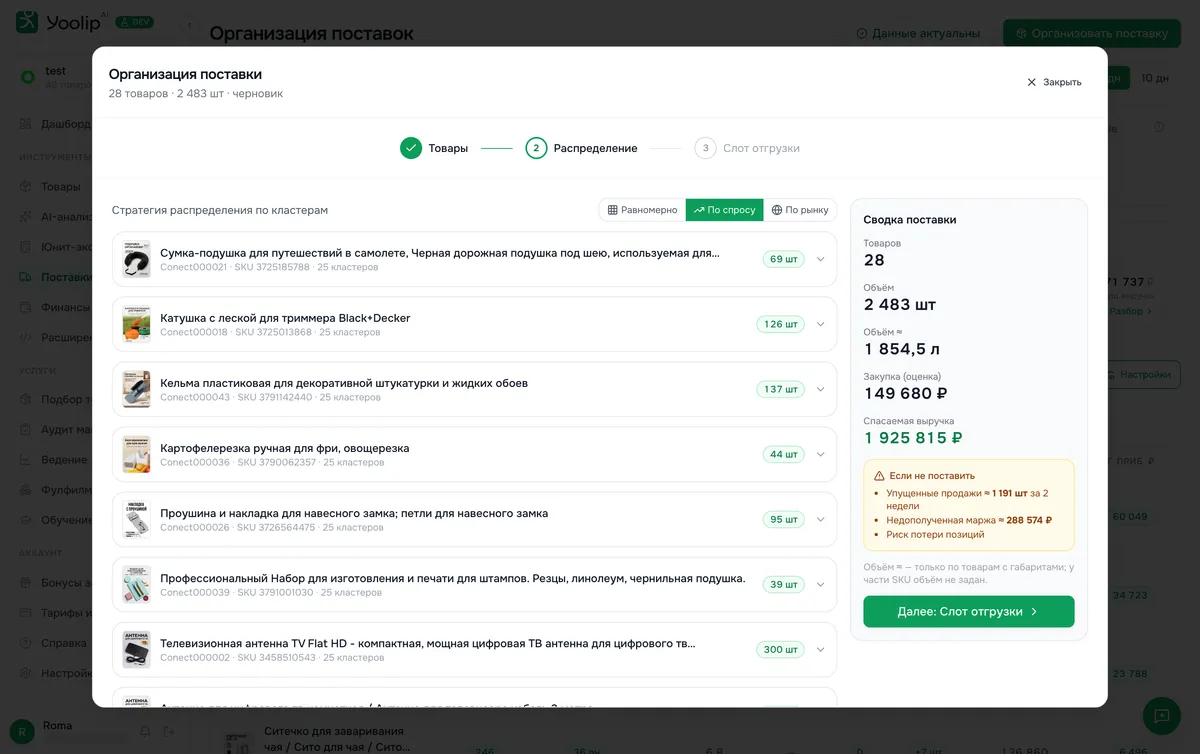
Task: Select the Равномерно distribution strategy
Action: 642,210
